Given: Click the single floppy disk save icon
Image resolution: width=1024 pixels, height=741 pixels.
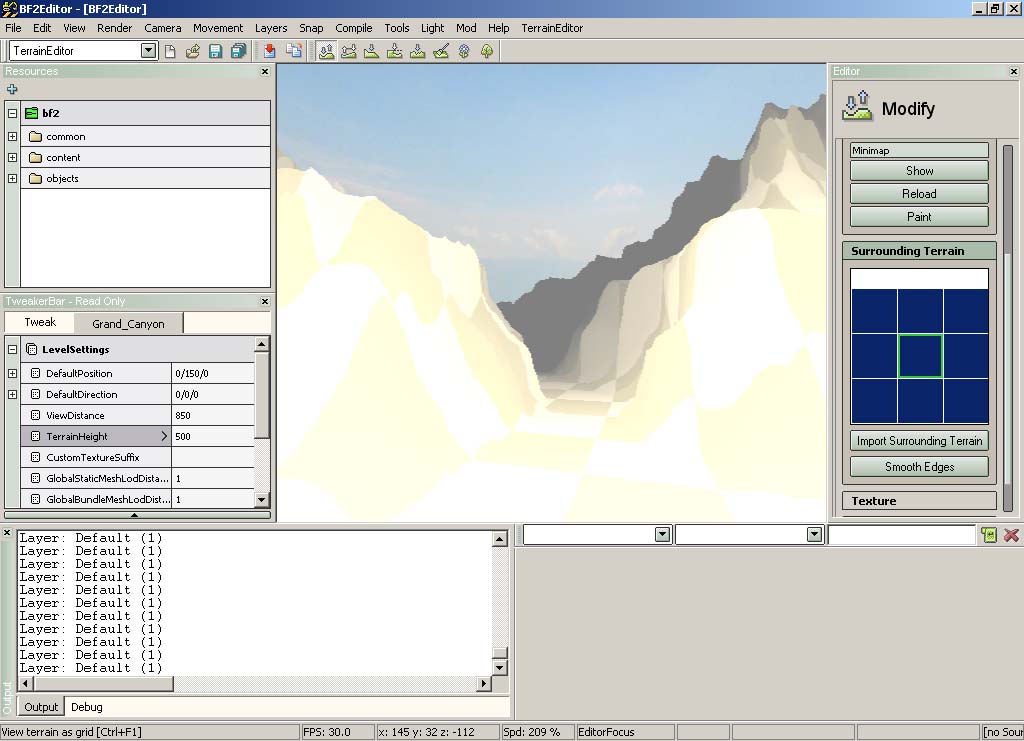Looking at the screenshot, I should click(215, 51).
